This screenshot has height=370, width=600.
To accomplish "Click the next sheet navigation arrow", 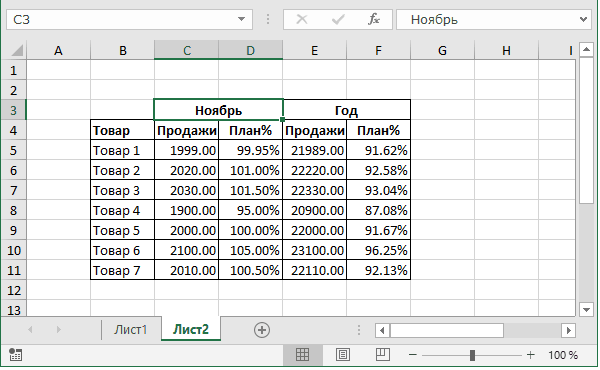I will pyautogui.click(x=58, y=329).
